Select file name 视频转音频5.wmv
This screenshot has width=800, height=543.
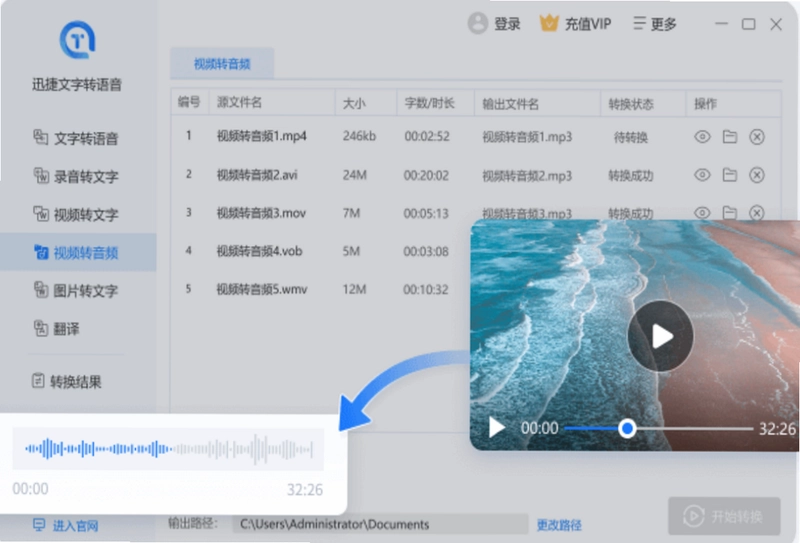[x=262, y=289]
